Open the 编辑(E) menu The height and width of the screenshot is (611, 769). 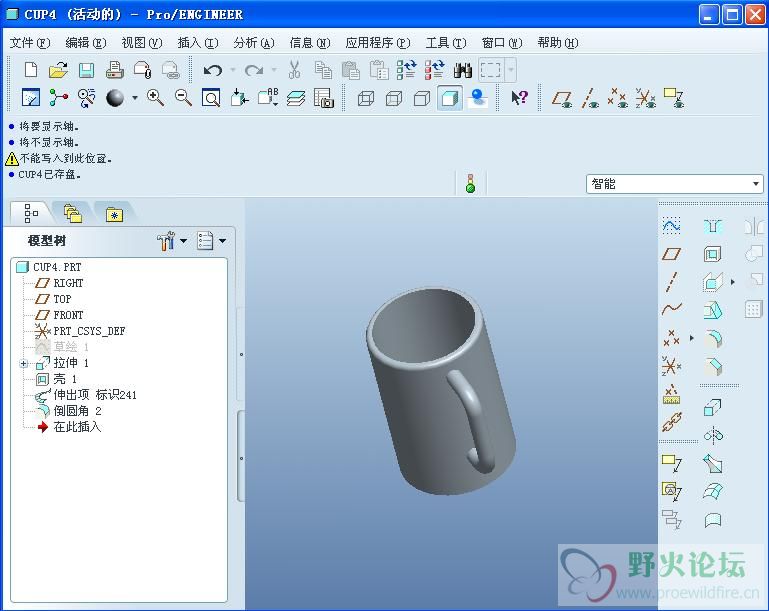point(86,43)
